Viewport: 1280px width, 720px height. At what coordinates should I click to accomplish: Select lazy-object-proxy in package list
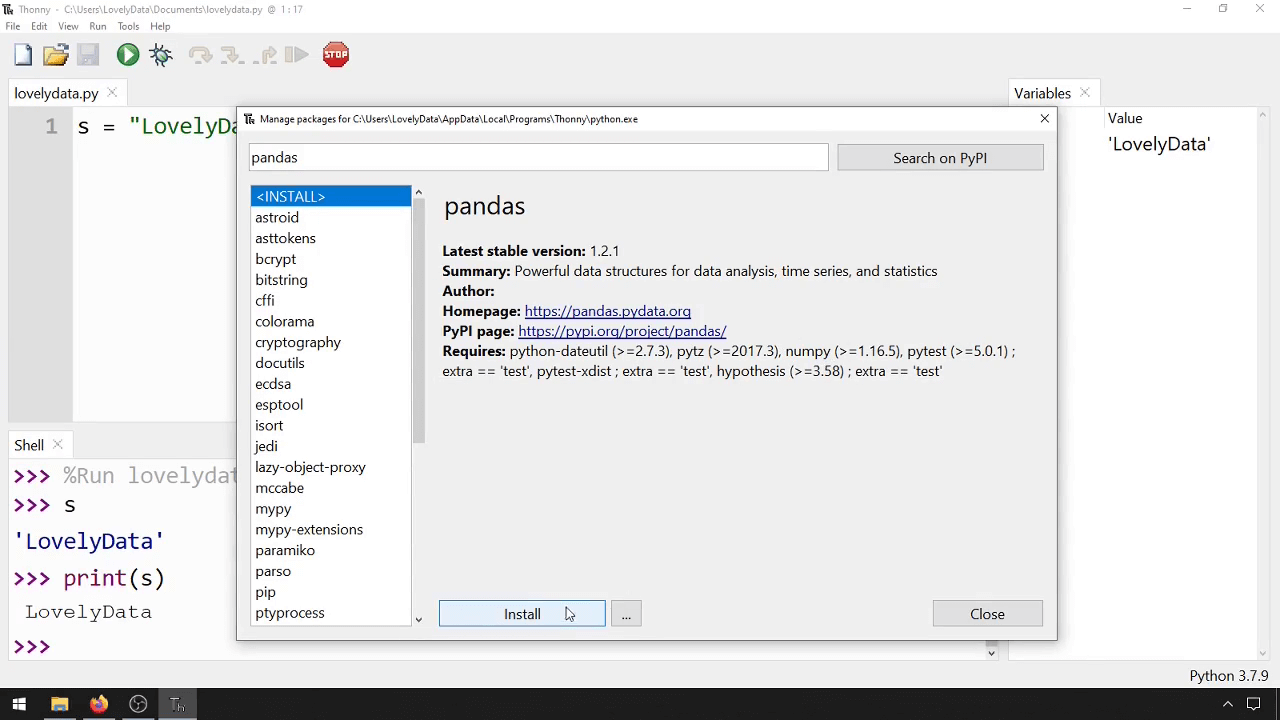[x=330, y=467]
